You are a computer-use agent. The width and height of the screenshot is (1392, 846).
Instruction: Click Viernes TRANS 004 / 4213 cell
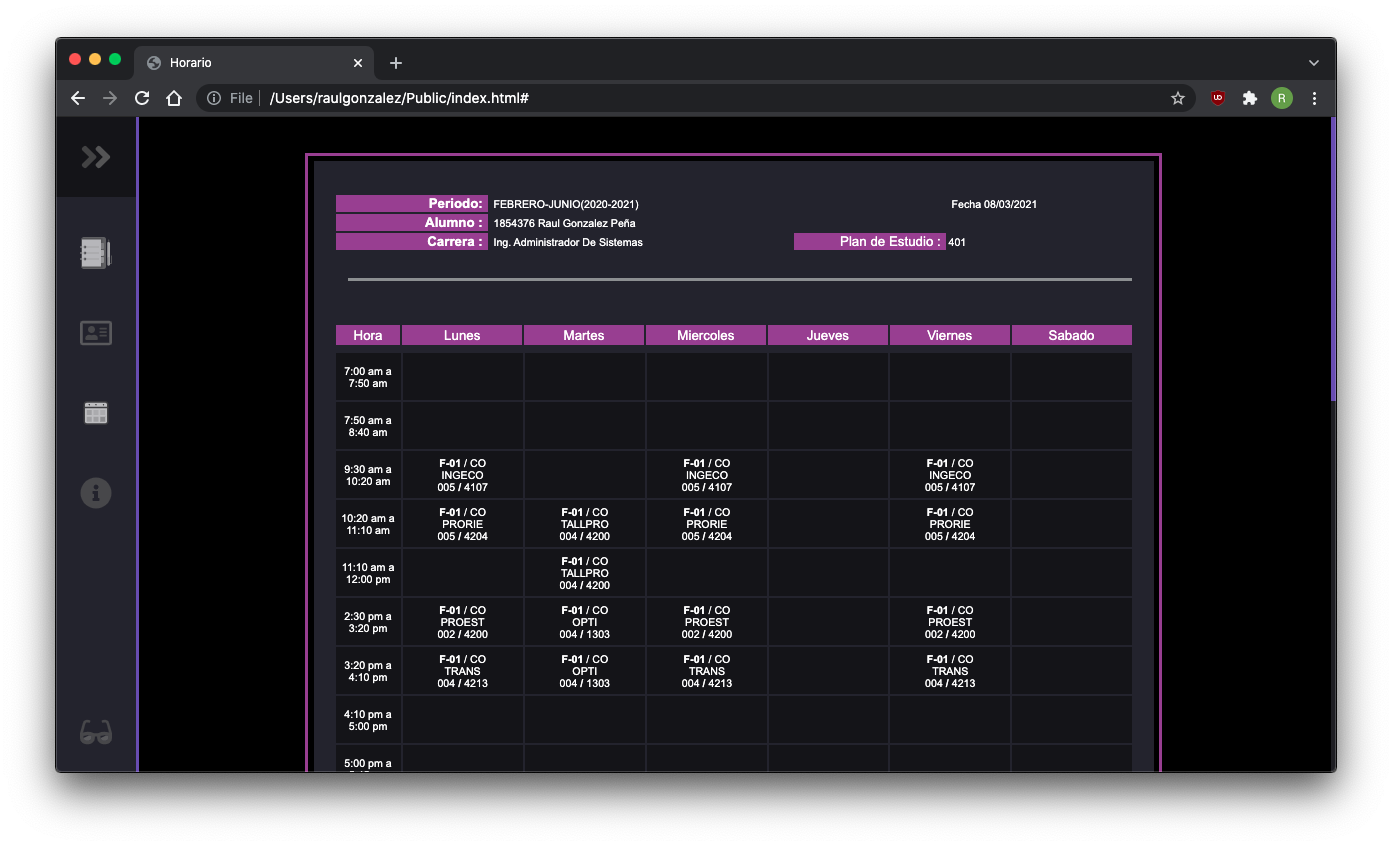click(x=950, y=671)
